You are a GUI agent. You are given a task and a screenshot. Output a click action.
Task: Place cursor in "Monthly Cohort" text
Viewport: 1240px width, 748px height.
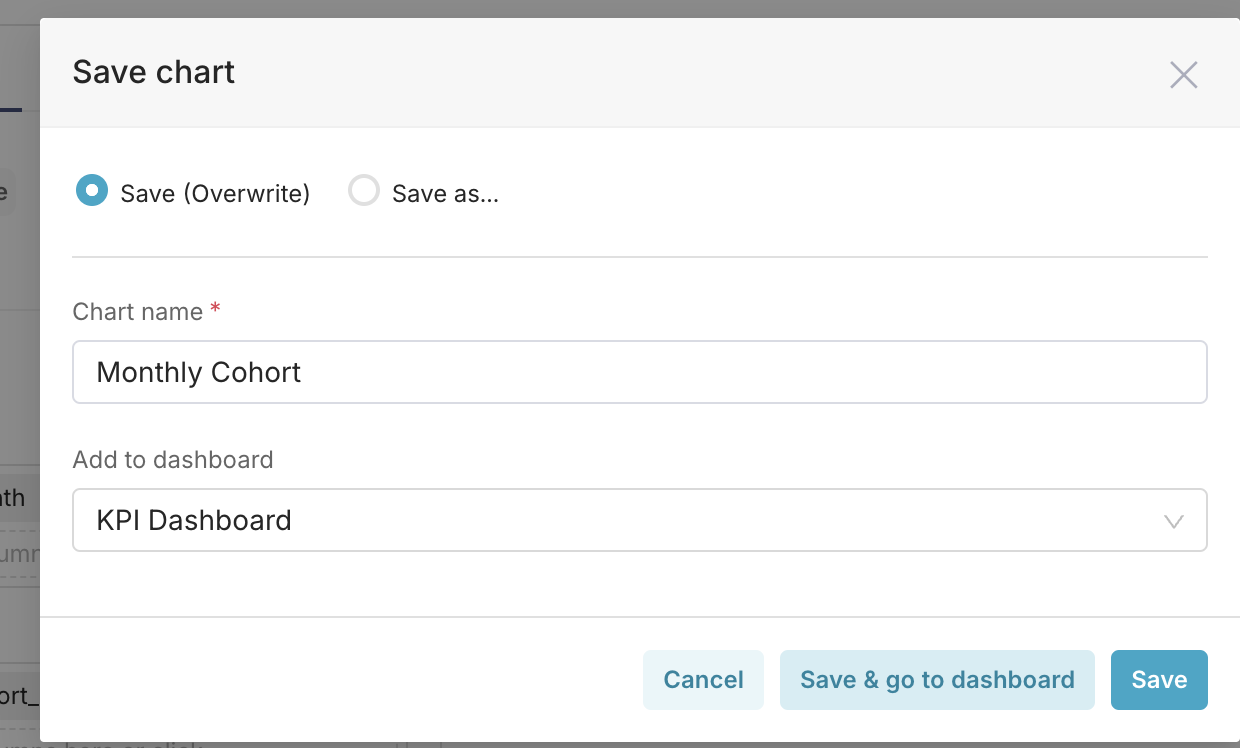click(199, 373)
